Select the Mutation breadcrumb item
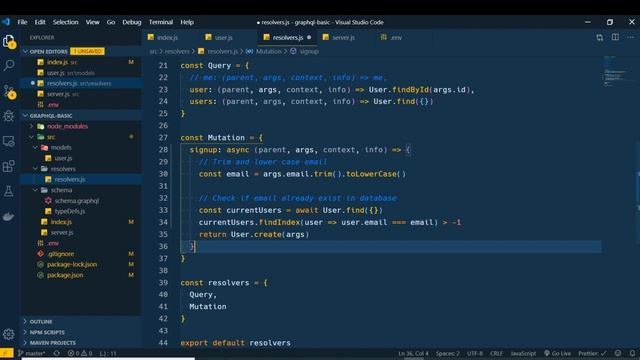Image resolution: width=640 pixels, height=360 pixels. click(269, 51)
